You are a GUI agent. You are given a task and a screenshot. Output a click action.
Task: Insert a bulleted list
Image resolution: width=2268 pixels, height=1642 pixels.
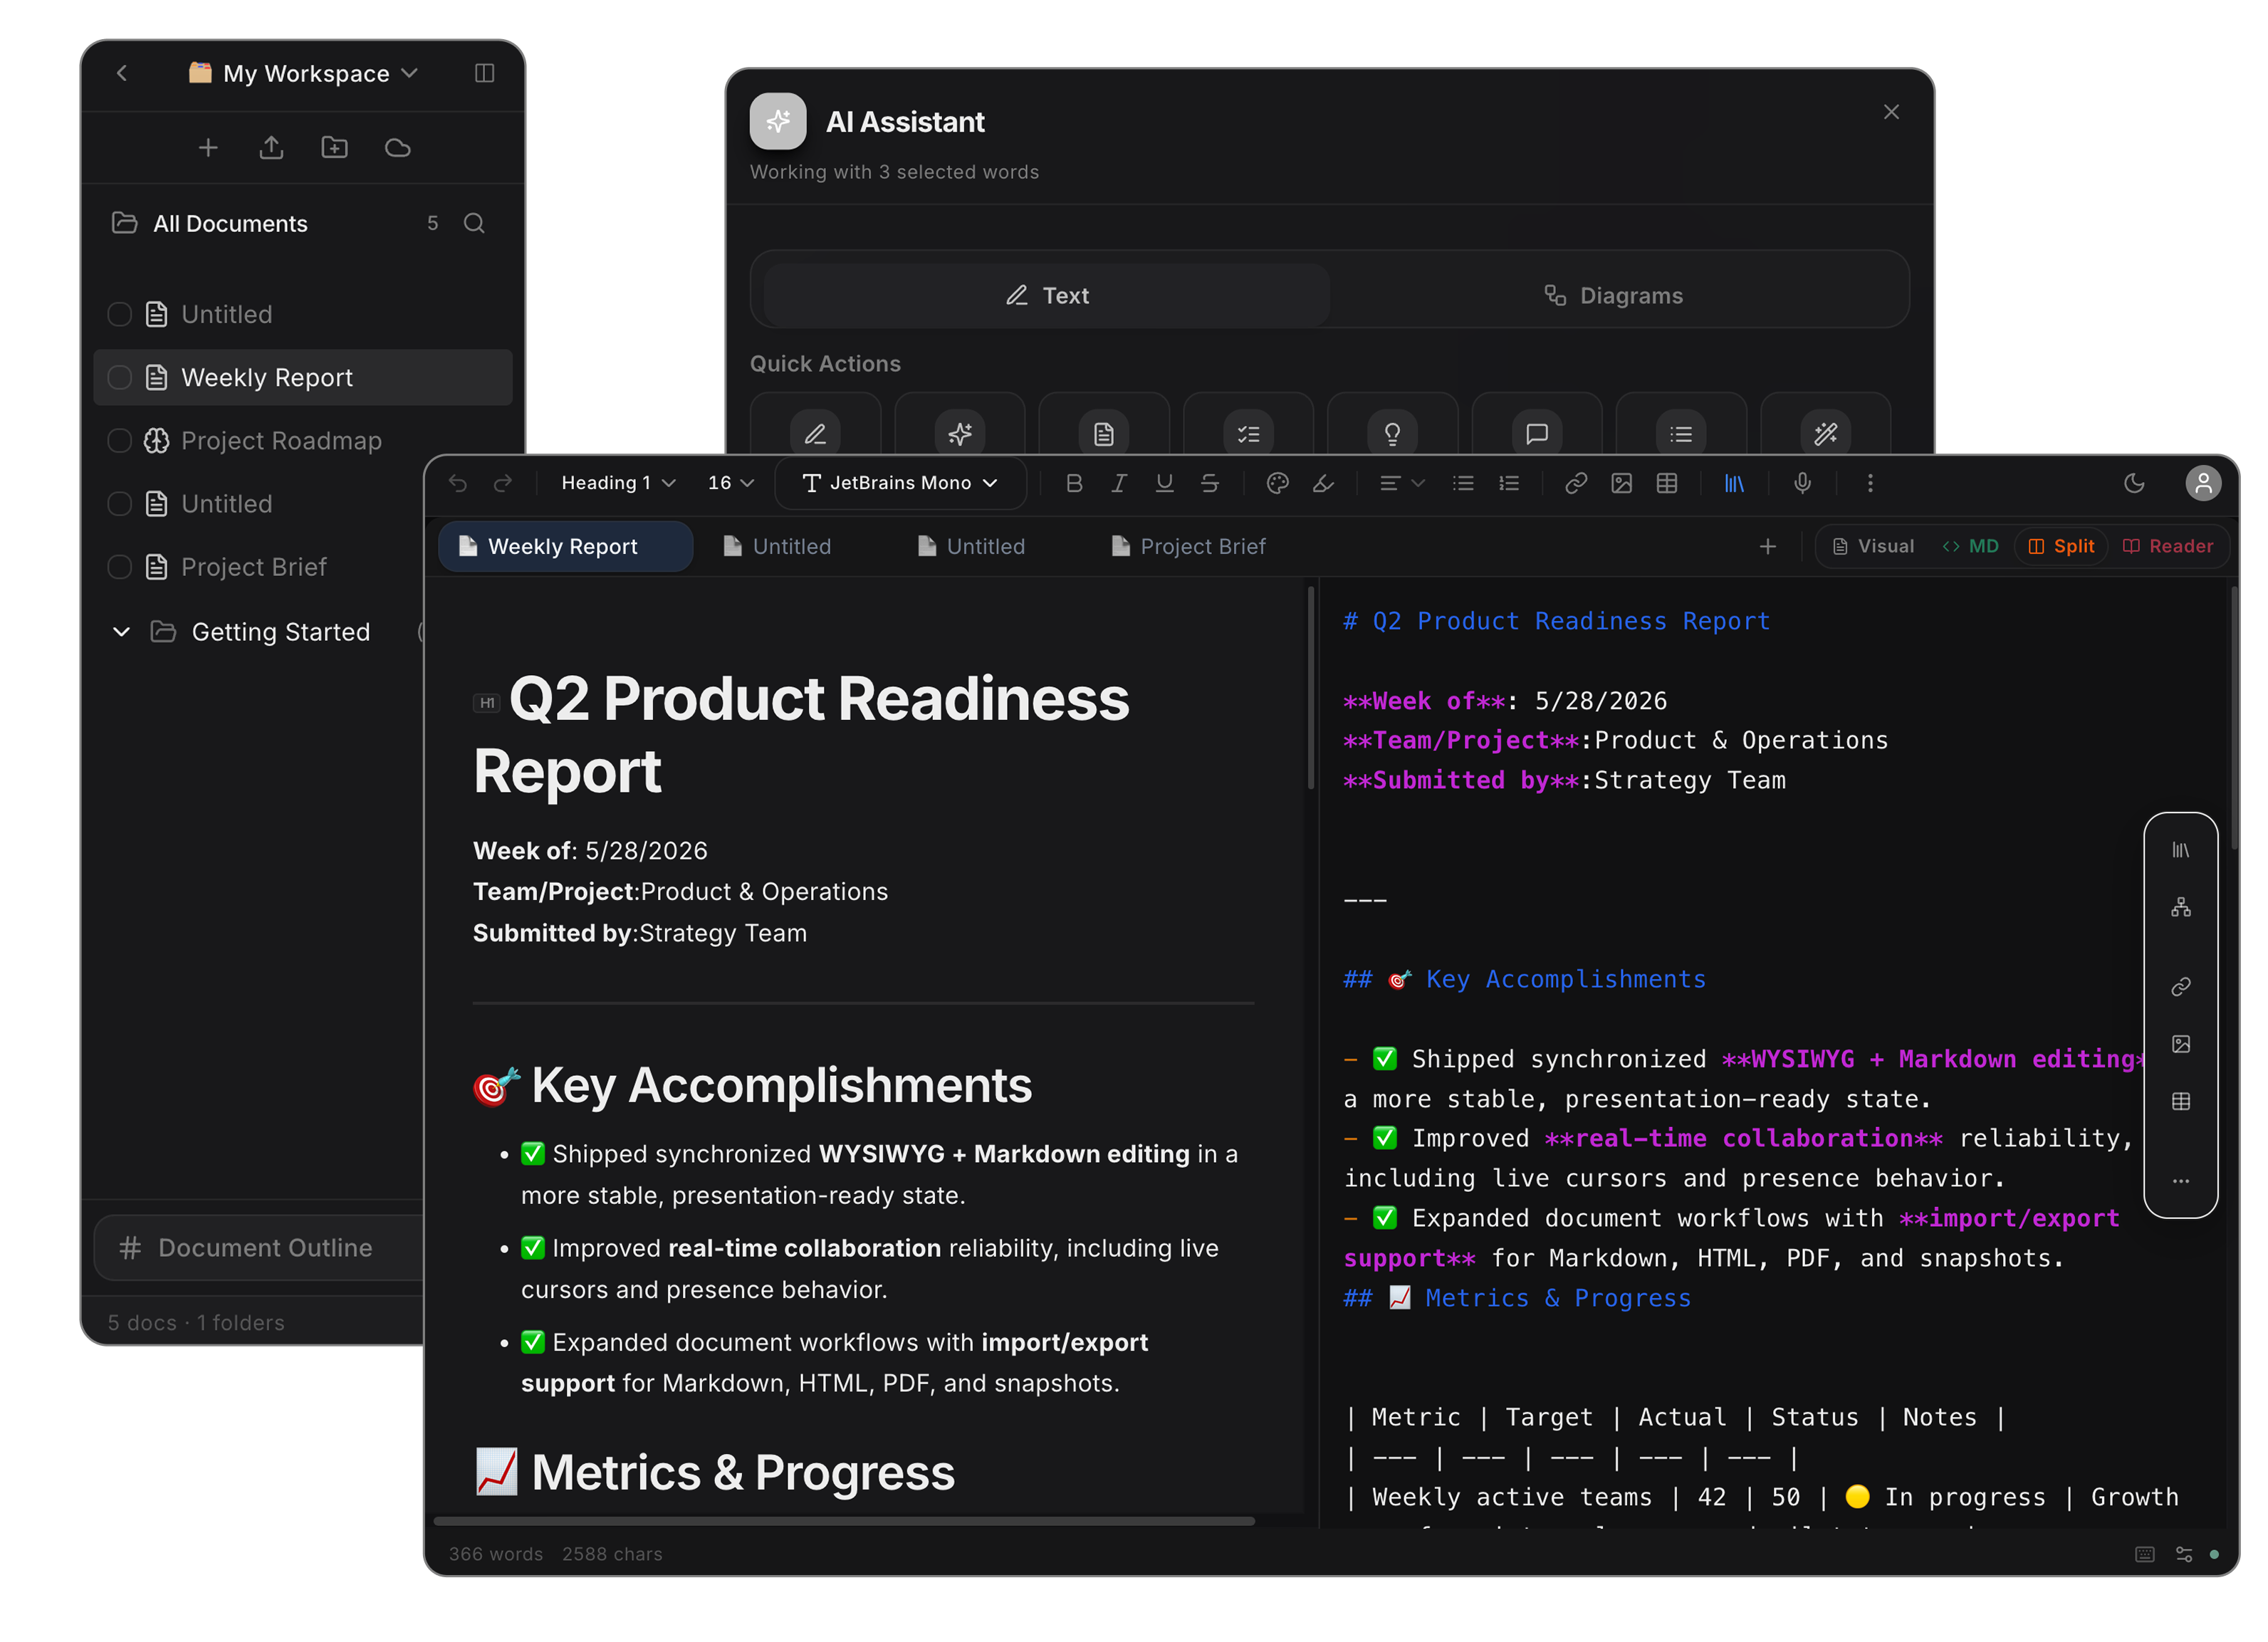[1463, 483]
